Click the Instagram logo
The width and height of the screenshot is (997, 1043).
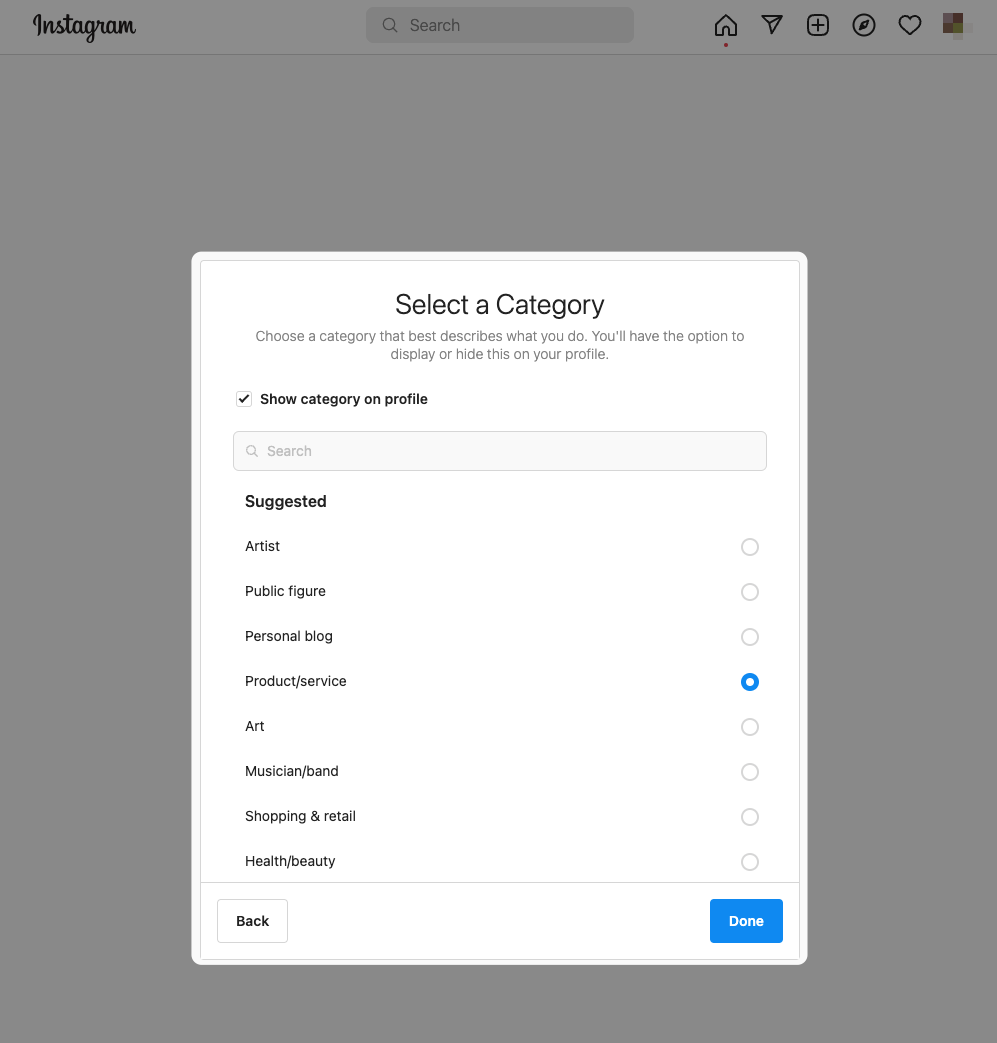[x=84, y=26]
